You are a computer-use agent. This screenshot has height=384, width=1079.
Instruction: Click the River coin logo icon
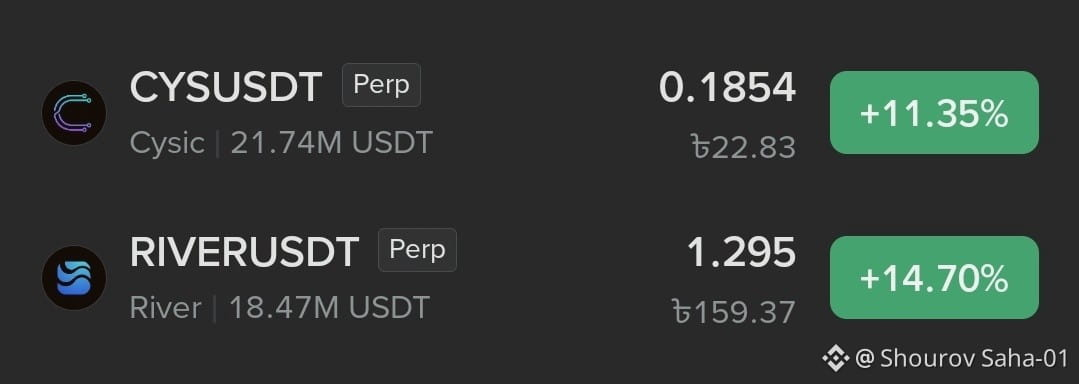tap(74, 278)
